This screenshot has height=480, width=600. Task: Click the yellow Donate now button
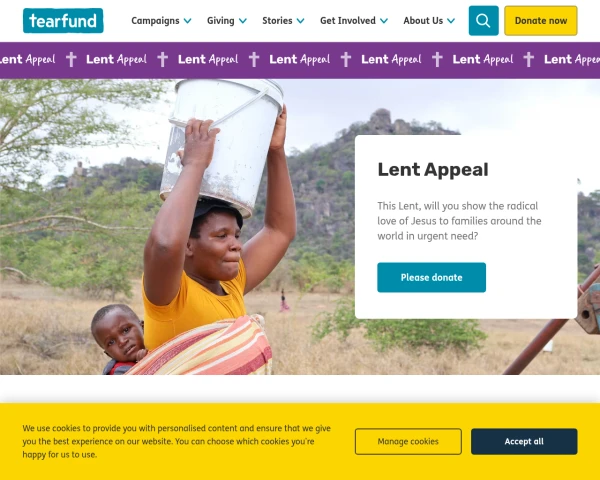pyautogui.click(x=541, y=21)
